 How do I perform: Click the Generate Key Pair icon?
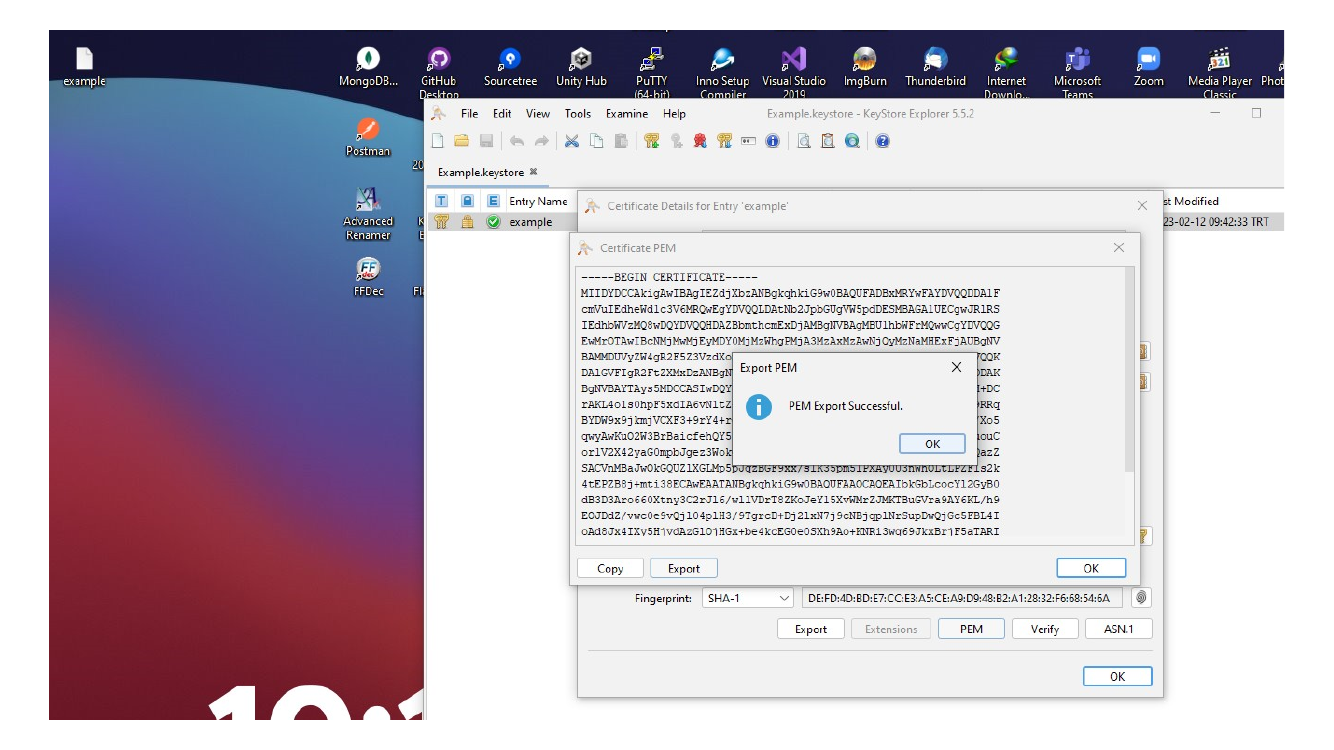click(652, 141)
